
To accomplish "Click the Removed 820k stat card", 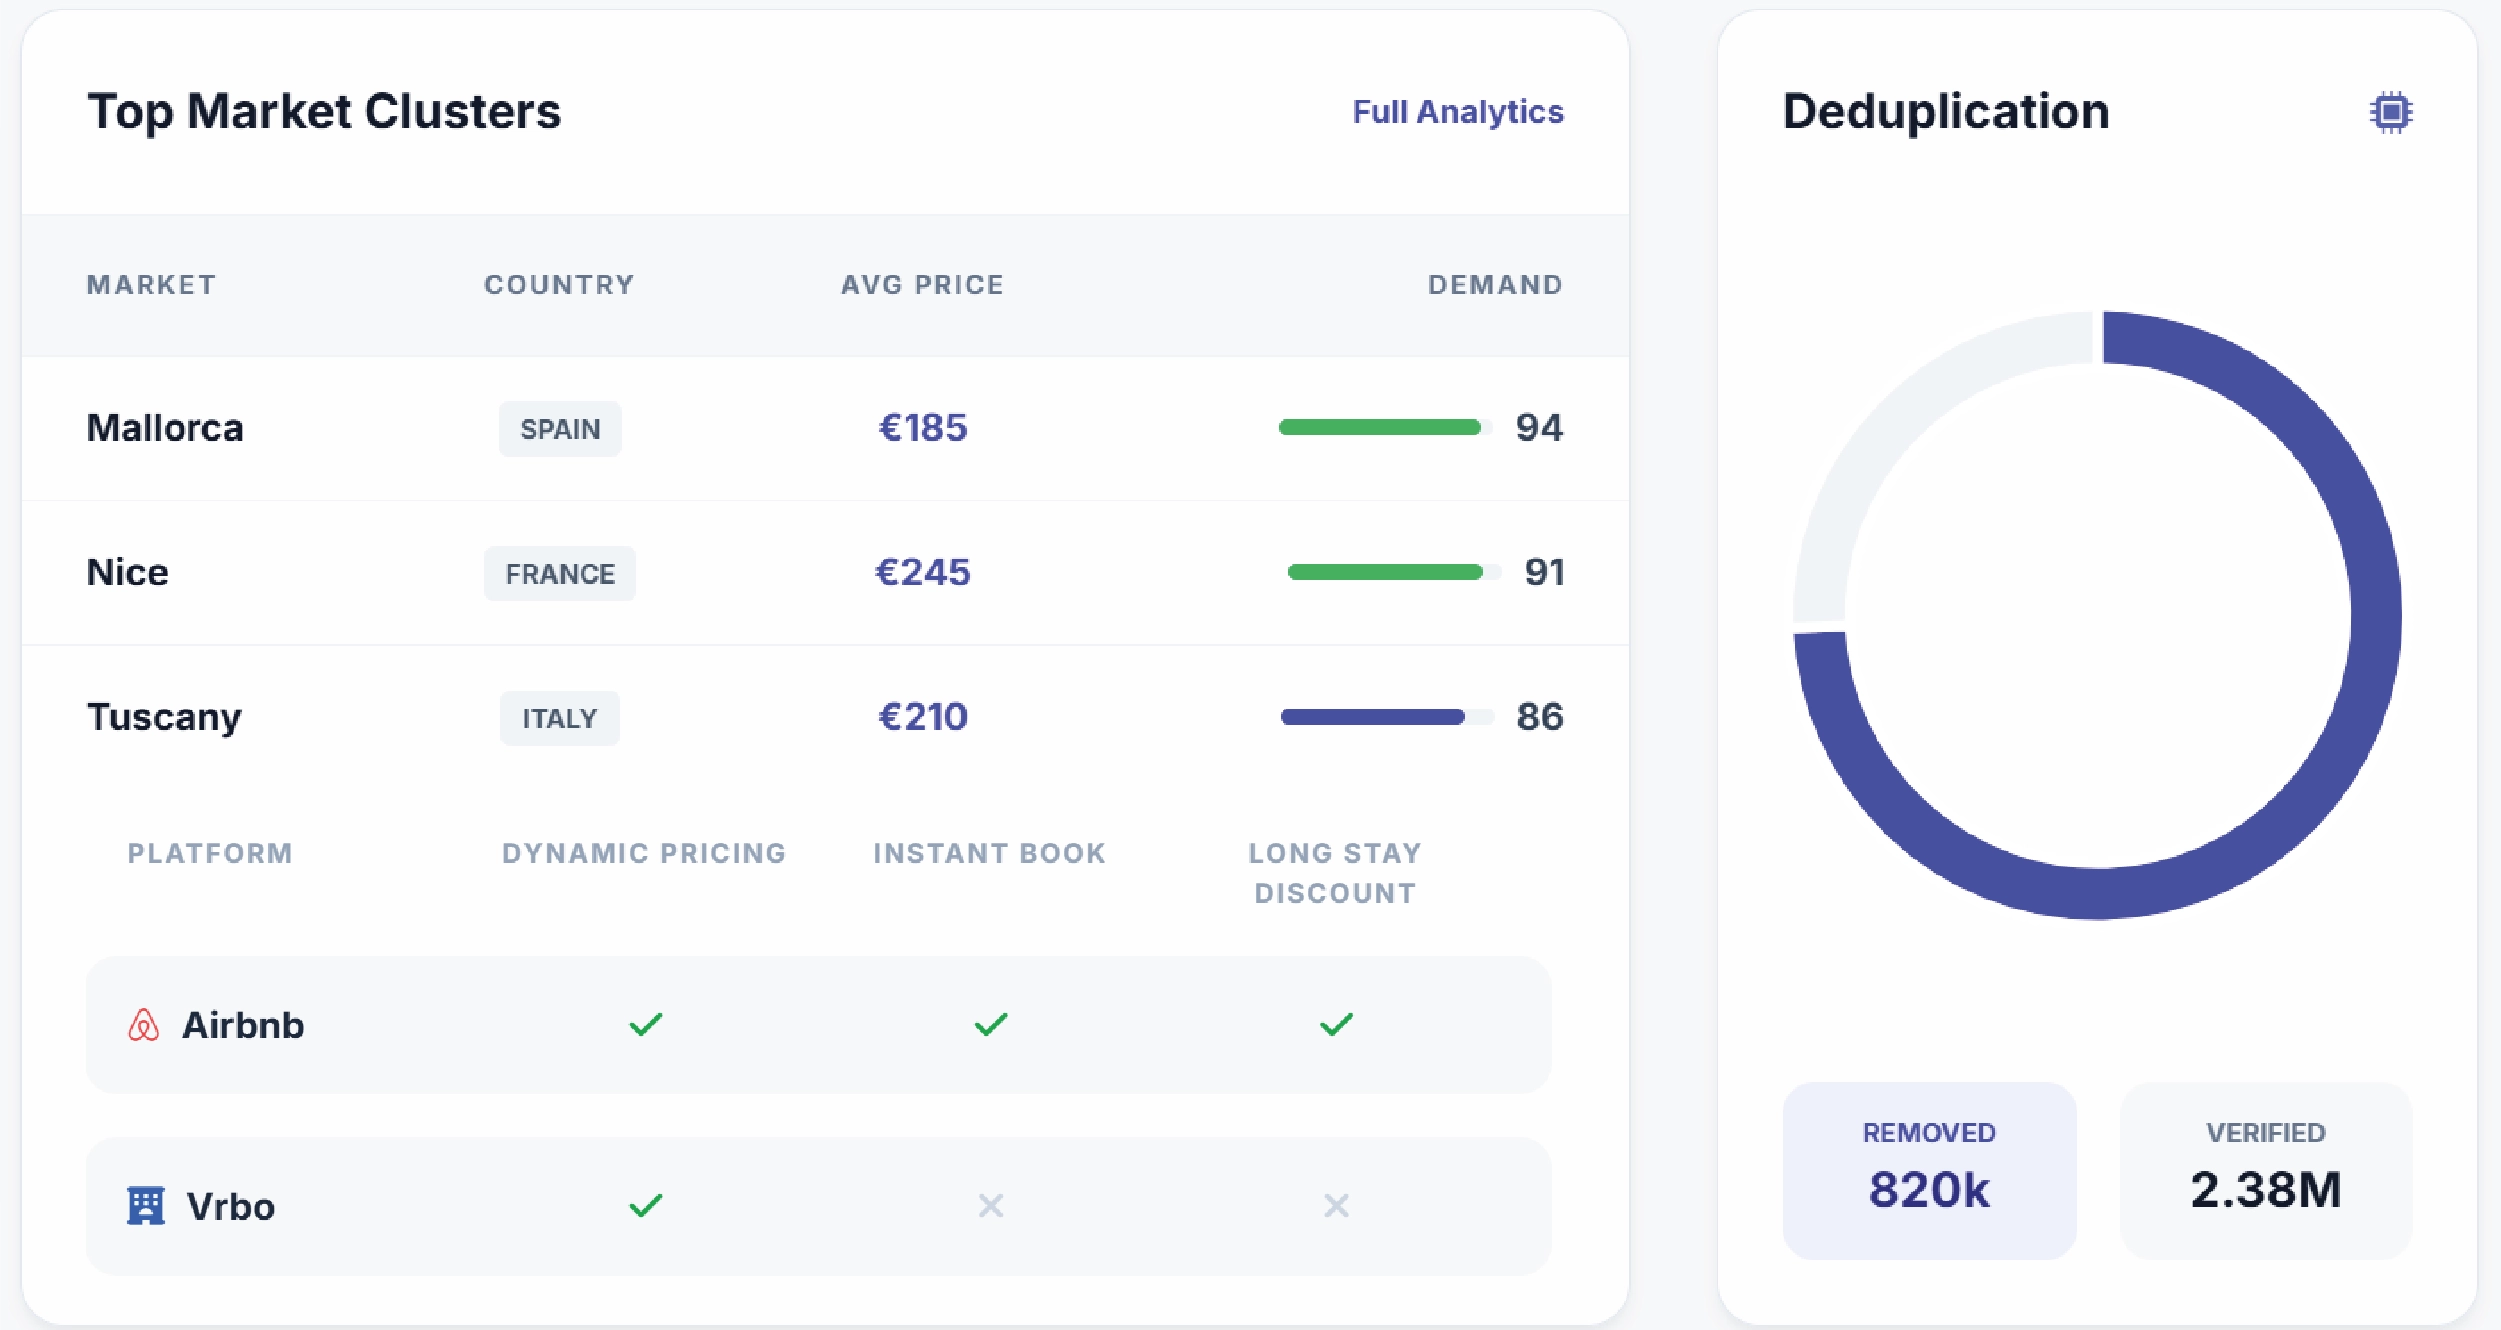I will [x=1929, y=1170].
